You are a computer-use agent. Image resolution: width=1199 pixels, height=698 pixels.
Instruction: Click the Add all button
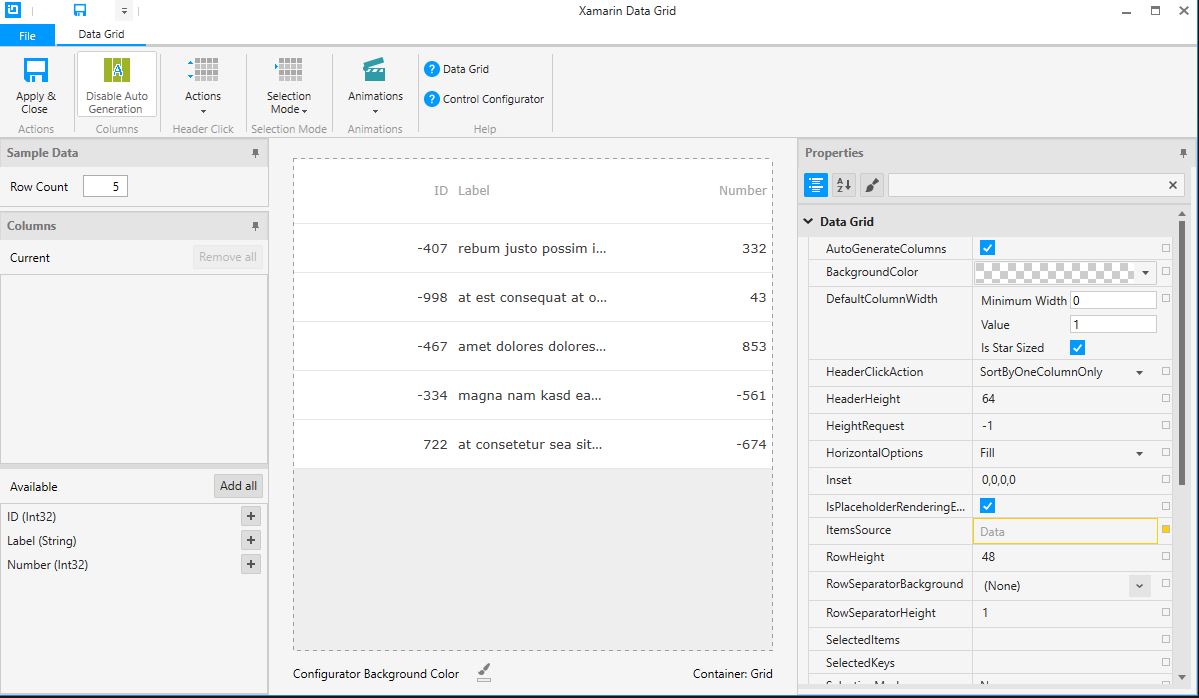point(238,486)
